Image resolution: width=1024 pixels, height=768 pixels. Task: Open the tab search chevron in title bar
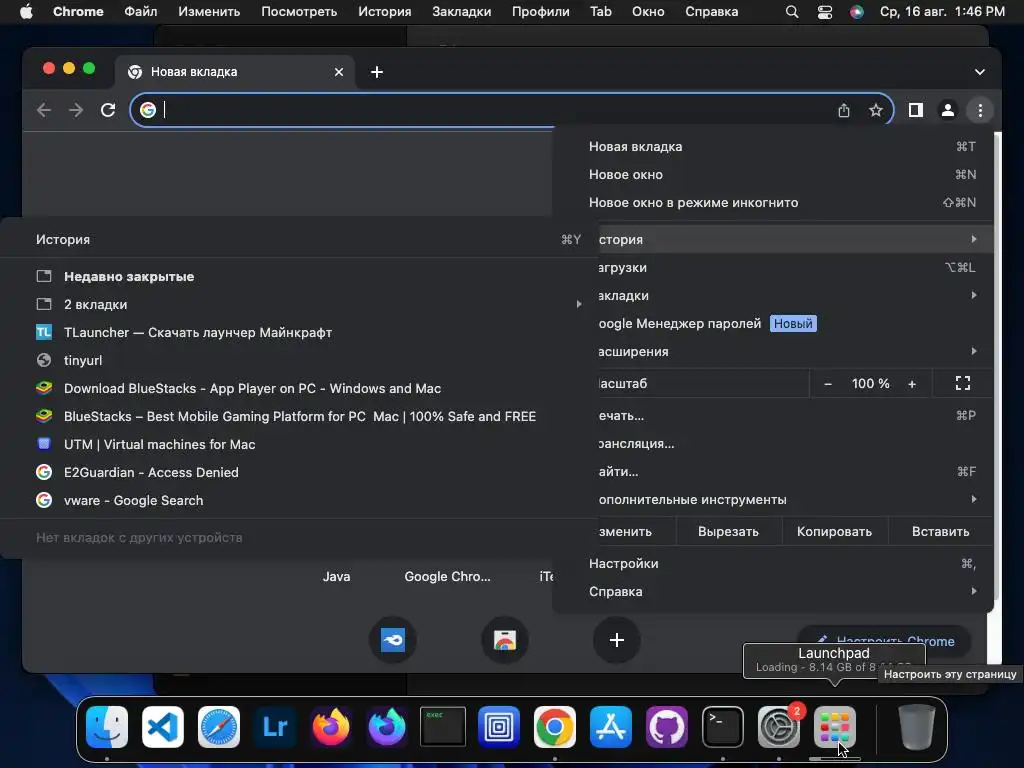click(980, 72)
